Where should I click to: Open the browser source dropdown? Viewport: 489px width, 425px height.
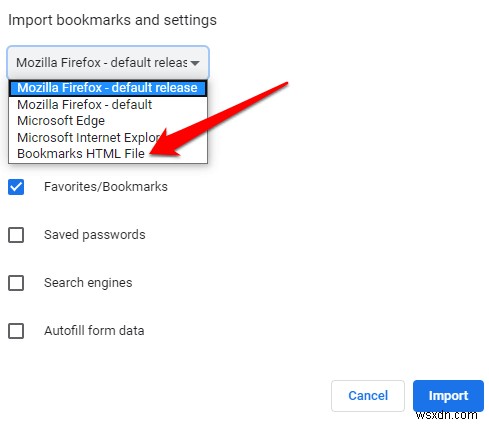tap(108, 63)
